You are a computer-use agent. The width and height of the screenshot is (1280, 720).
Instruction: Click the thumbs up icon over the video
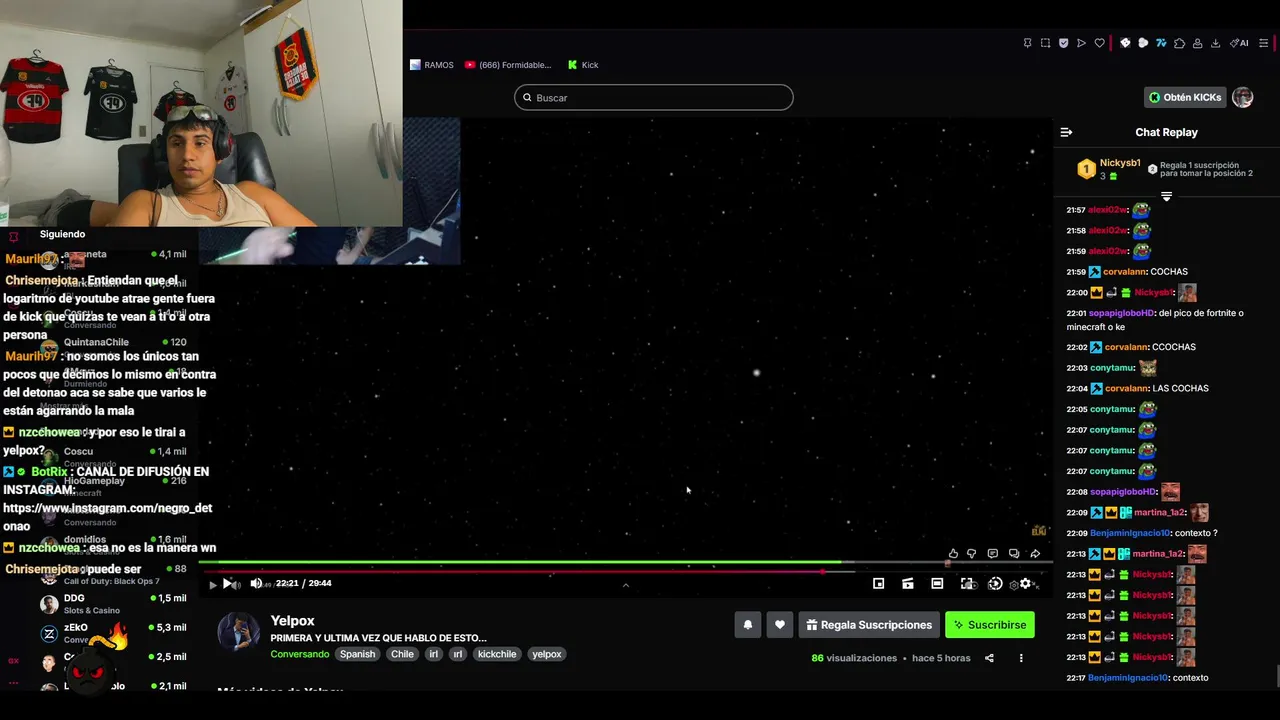pos(953,553)
